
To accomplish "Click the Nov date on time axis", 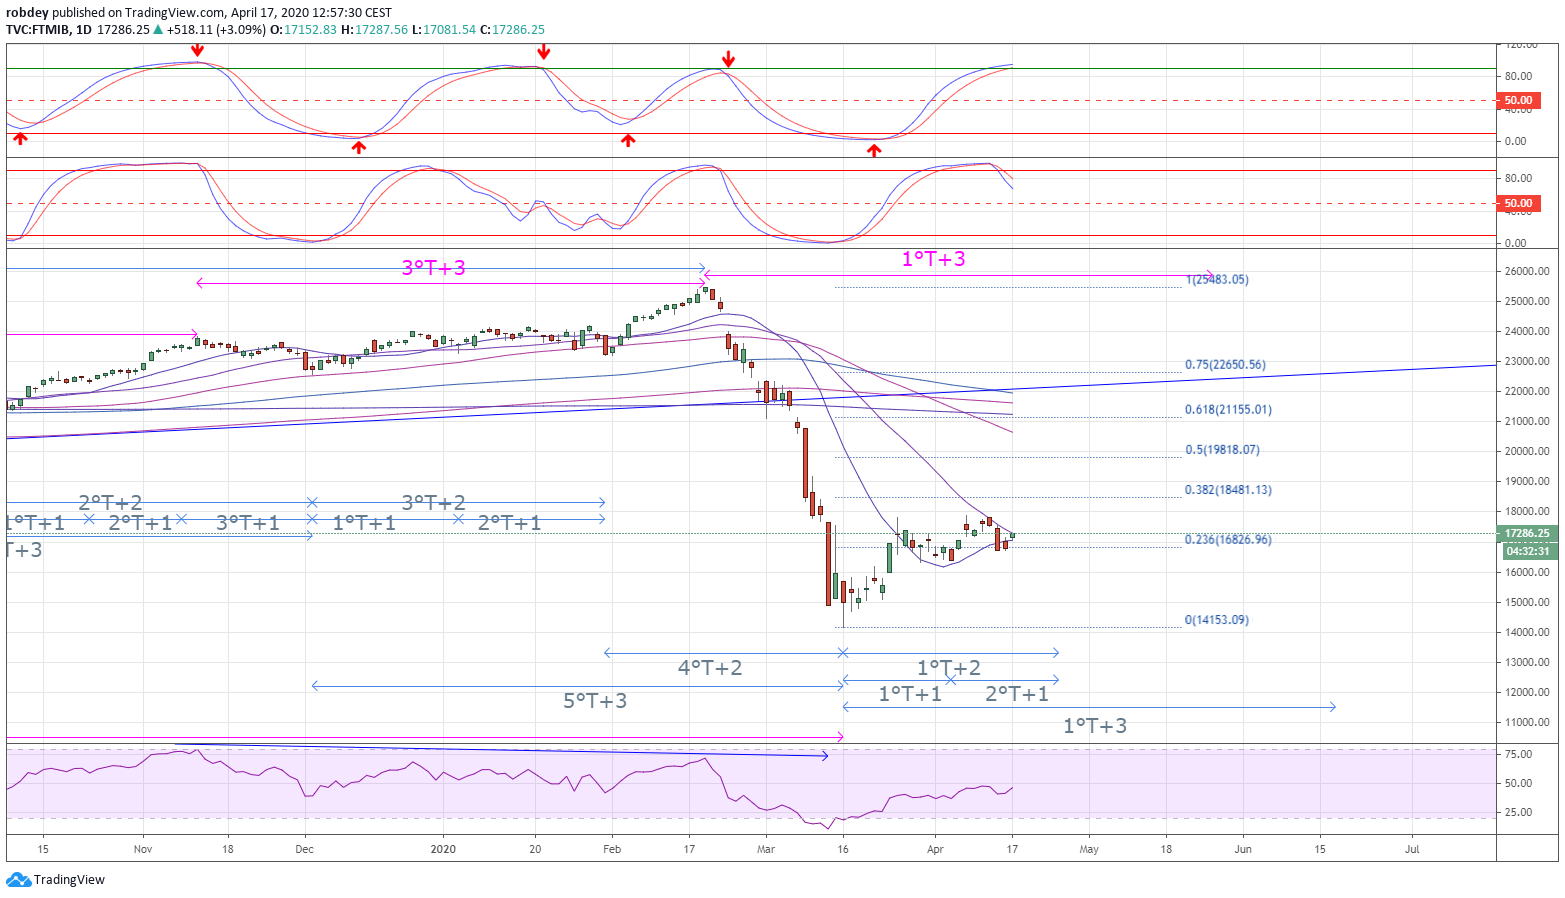I will pos(143,849).
